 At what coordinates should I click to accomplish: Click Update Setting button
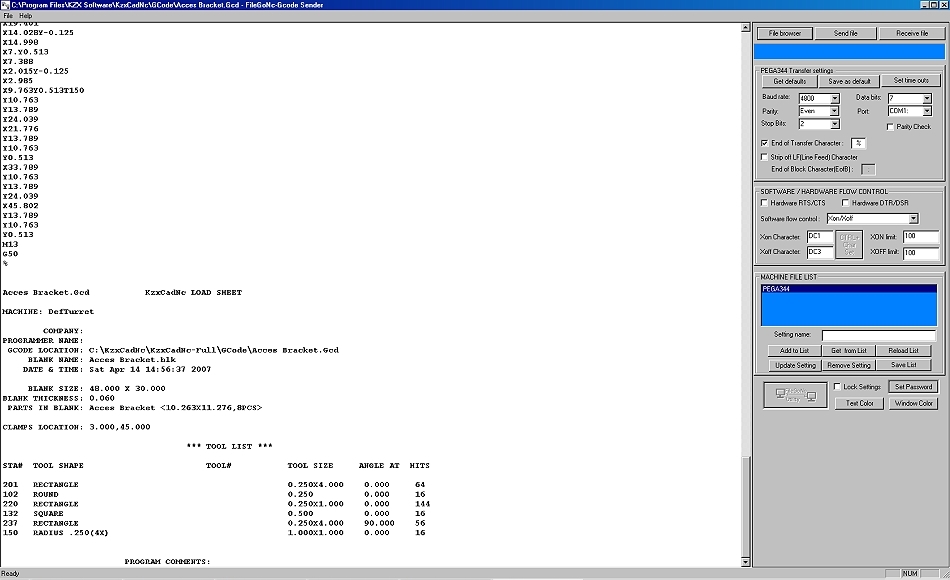pos(795,365)
